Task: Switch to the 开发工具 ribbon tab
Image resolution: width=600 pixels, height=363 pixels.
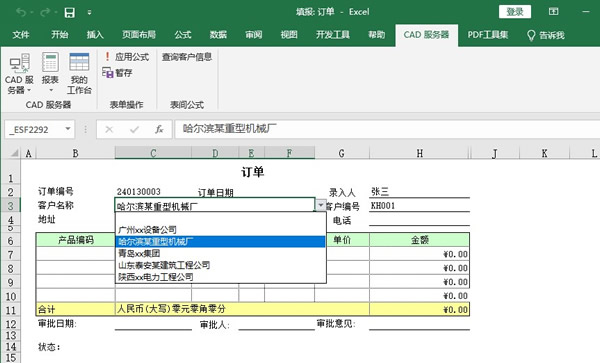Action: (x=333, y=35)
